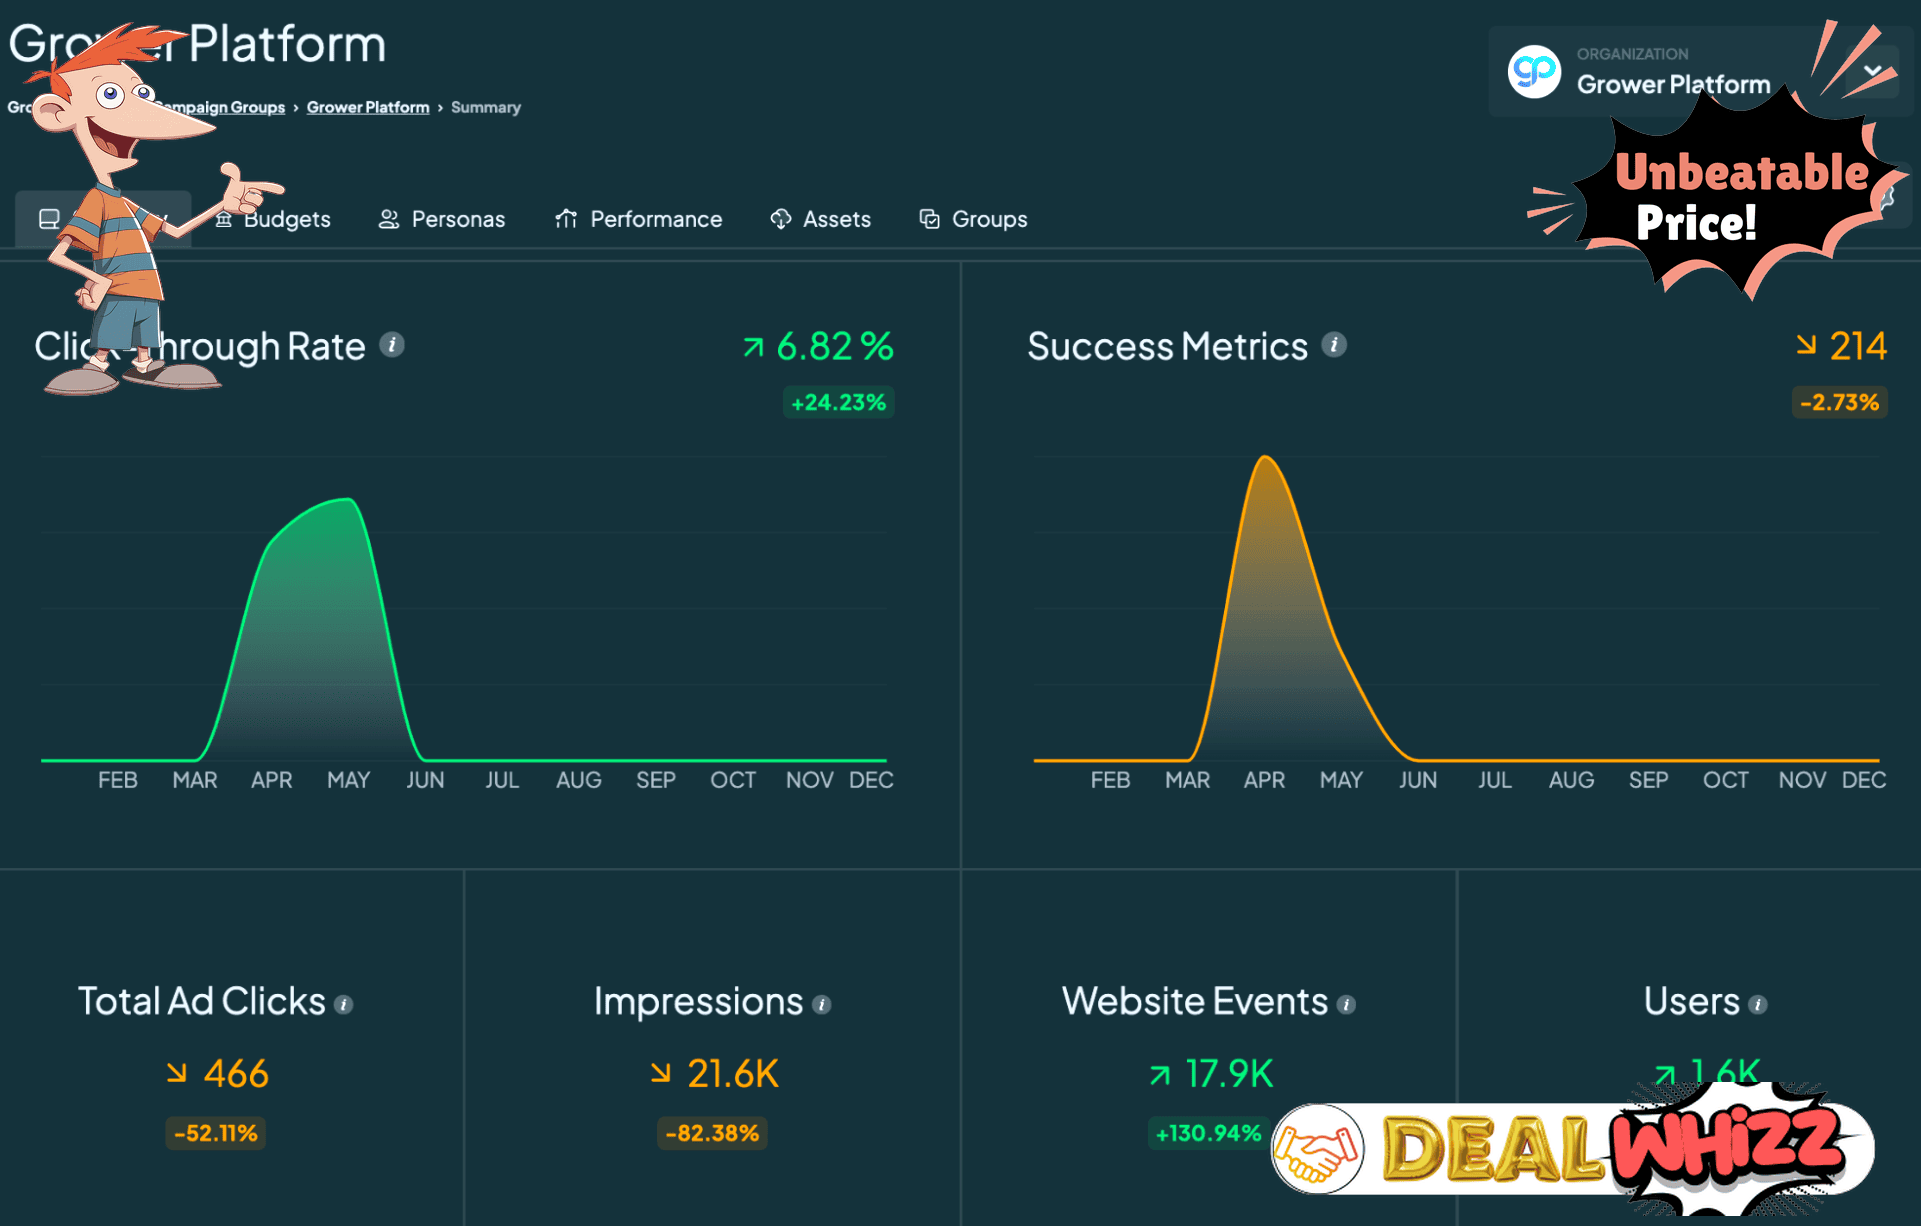Follow the Campaign Groups breadcrumb link
1921x1226 pixels.
point(220,107)
